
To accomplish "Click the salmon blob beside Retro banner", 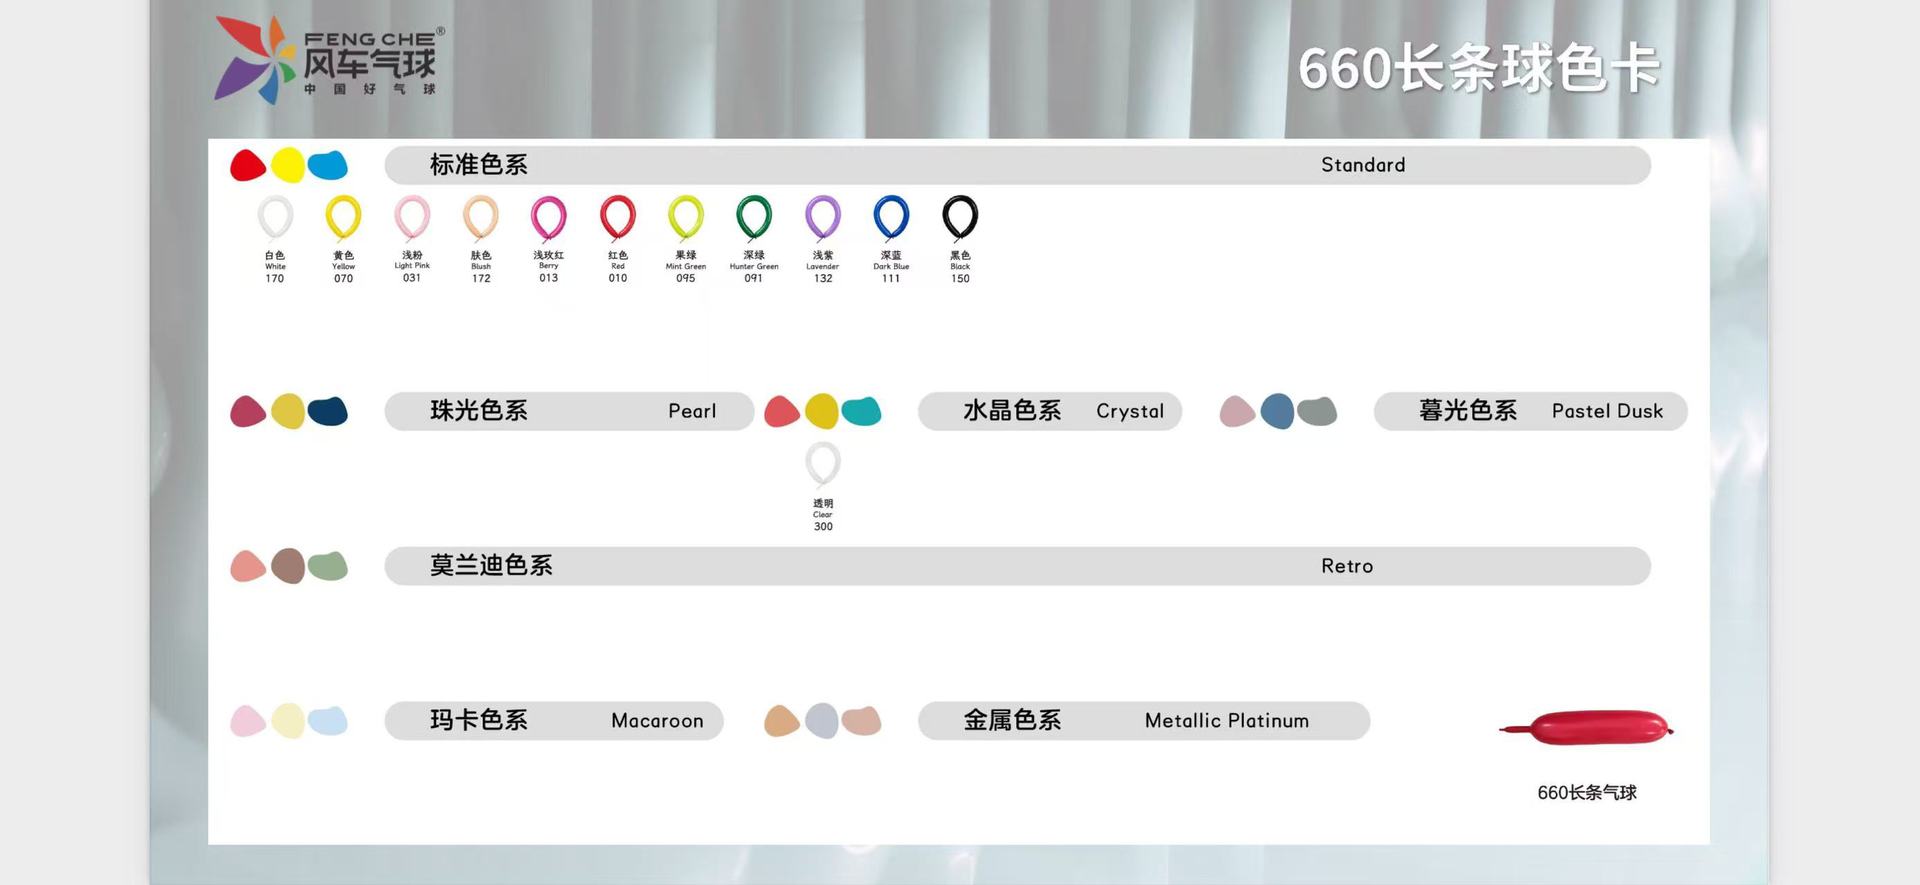I will (x=248, y=566).
